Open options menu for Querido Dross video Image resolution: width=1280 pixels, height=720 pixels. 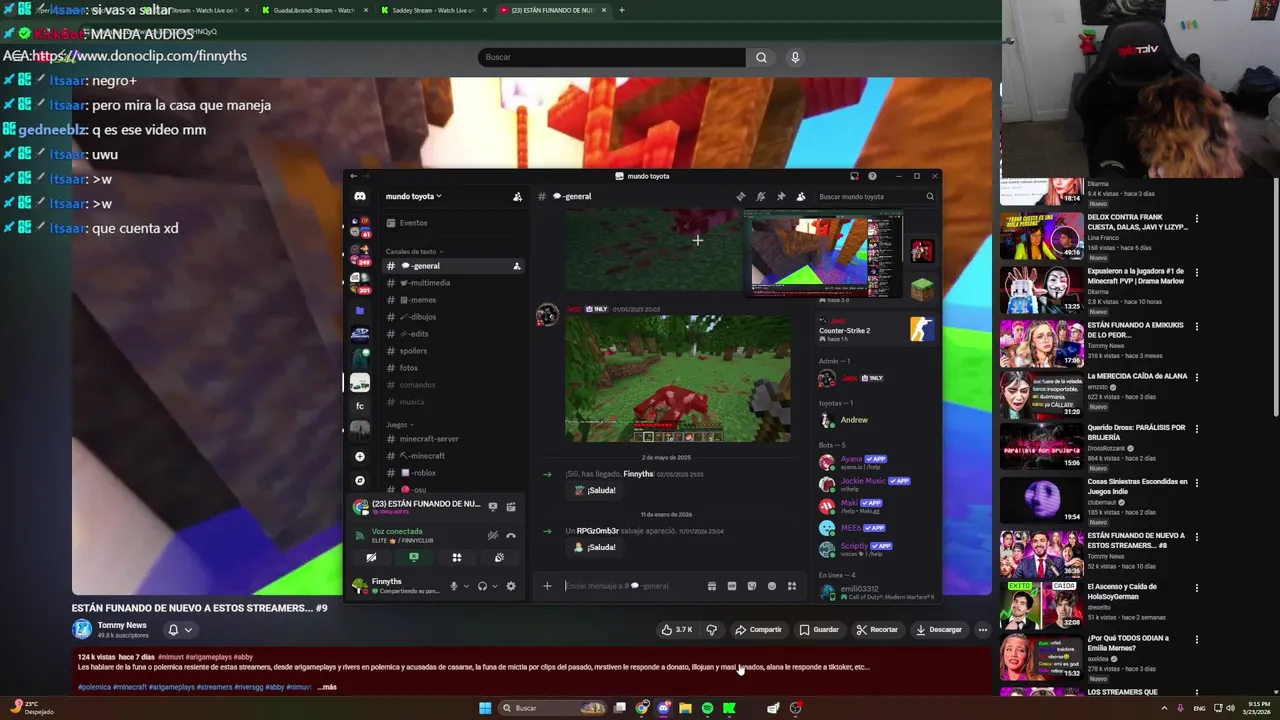pos(1197,428)
